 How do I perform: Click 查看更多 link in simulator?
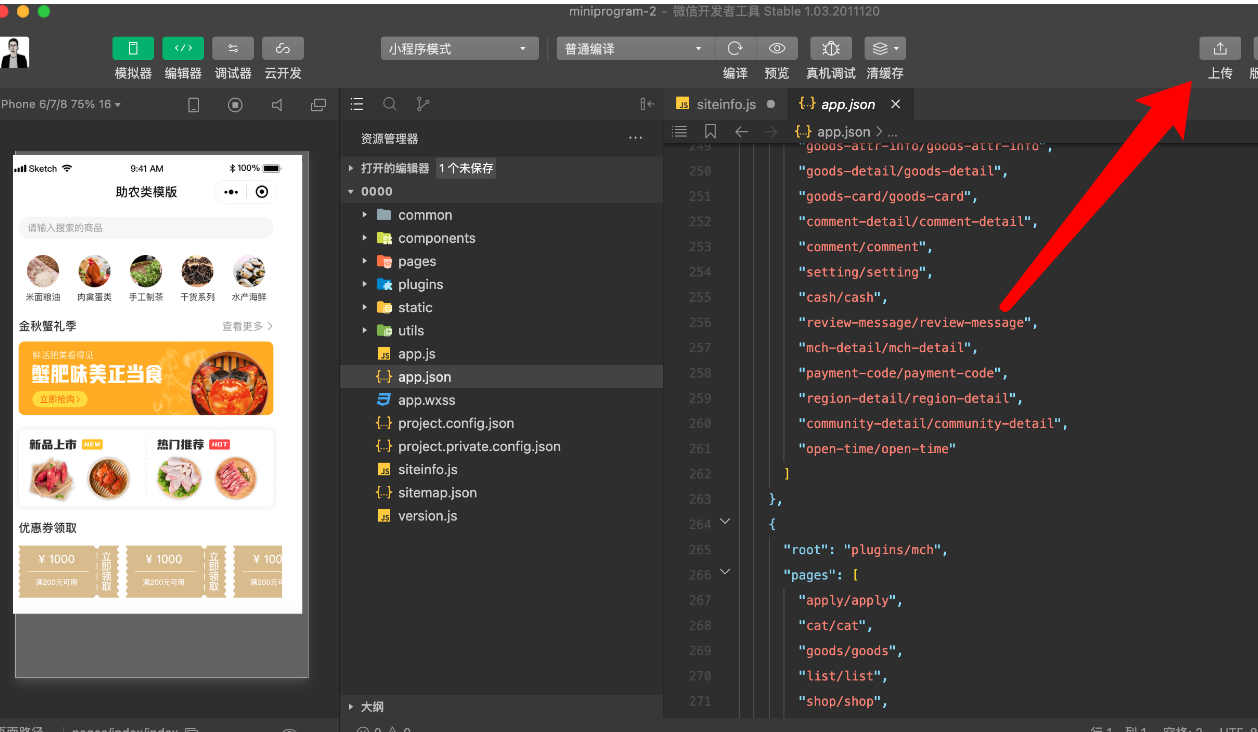tap(246, 326)
